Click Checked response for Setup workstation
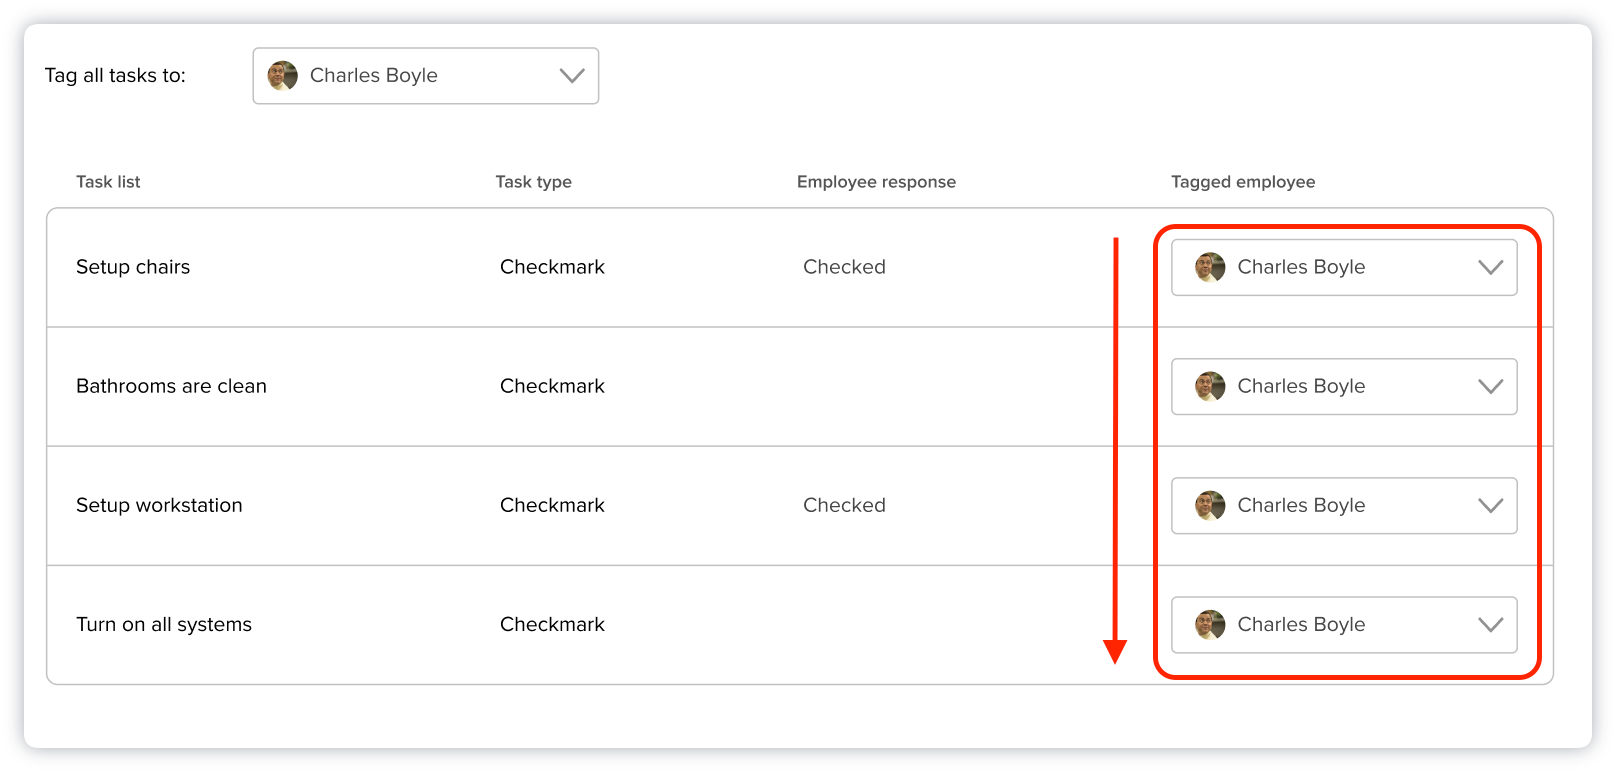Screen dimensions: 1616x772 (x=844, y=505)
